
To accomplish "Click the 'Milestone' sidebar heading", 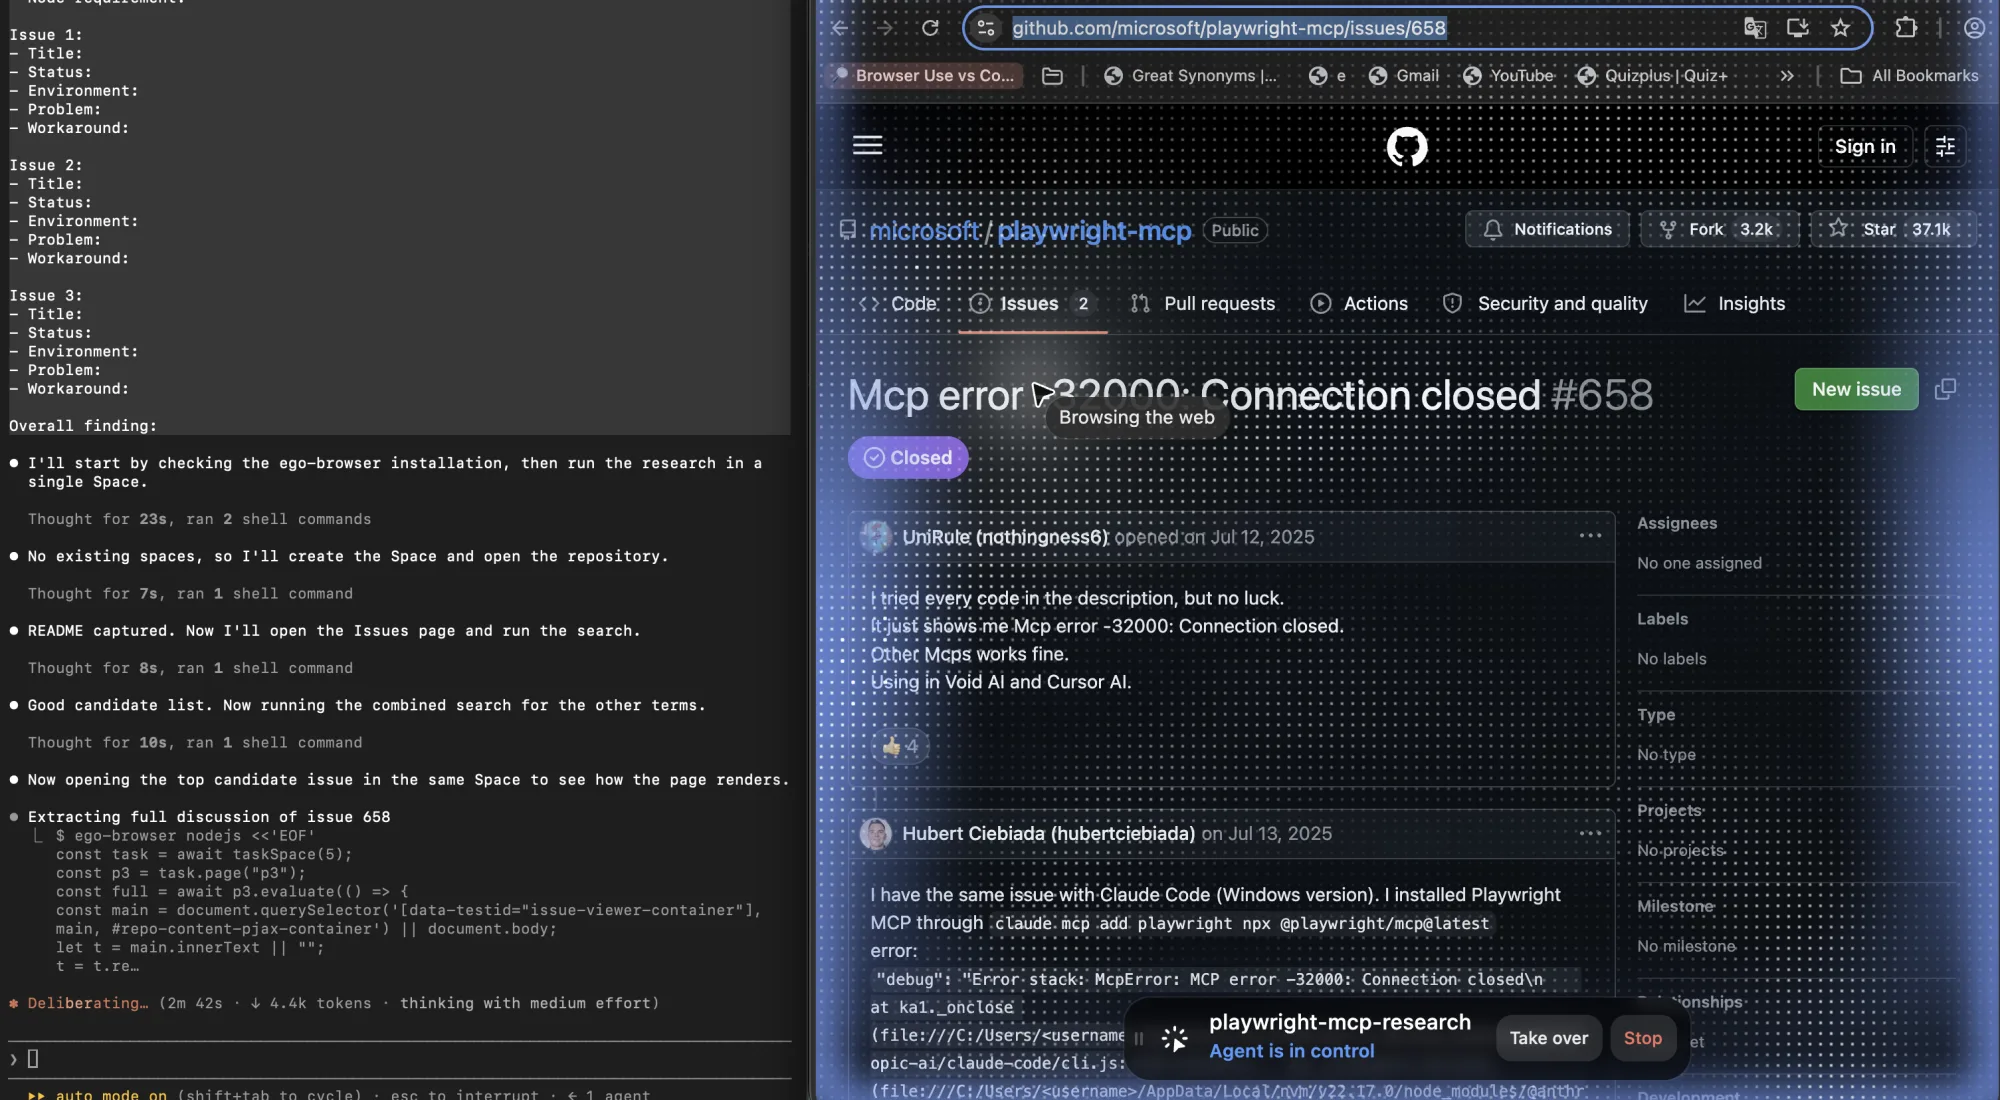I will (1675, 906).
